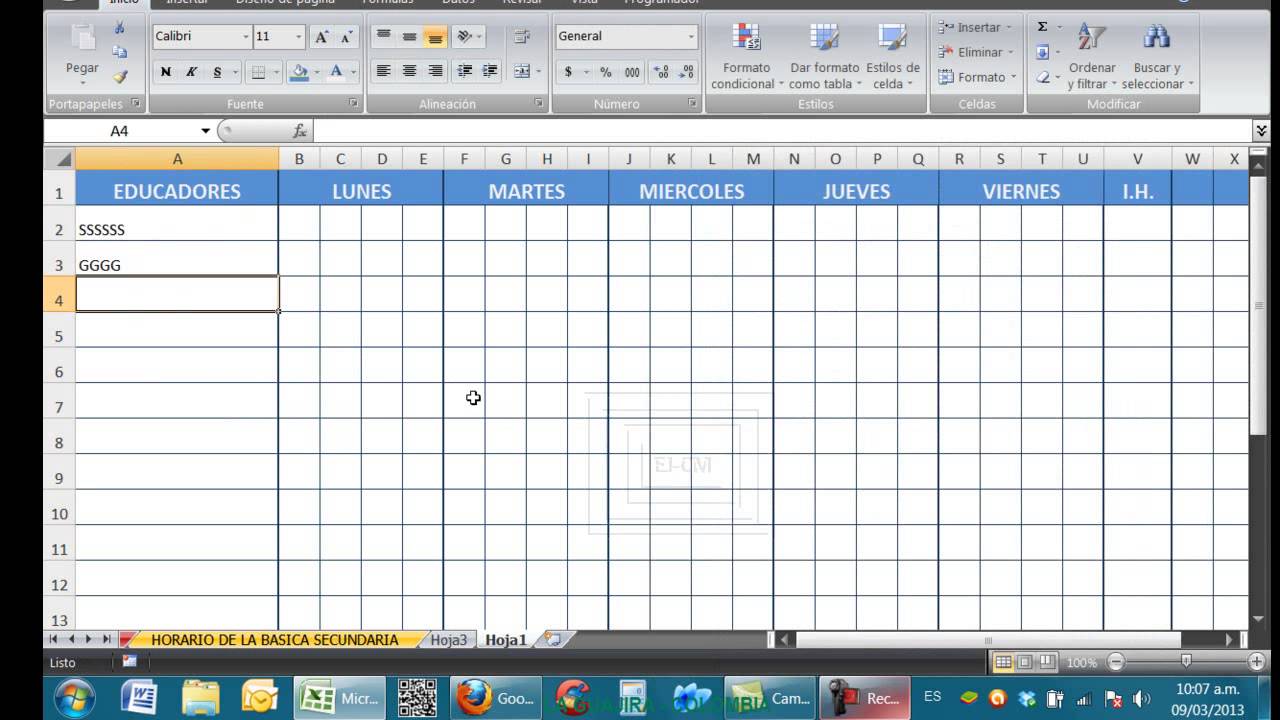Toggle middle vertical alignment
The height and width of the screenshot is (720, 1280).
pos(409,37)
